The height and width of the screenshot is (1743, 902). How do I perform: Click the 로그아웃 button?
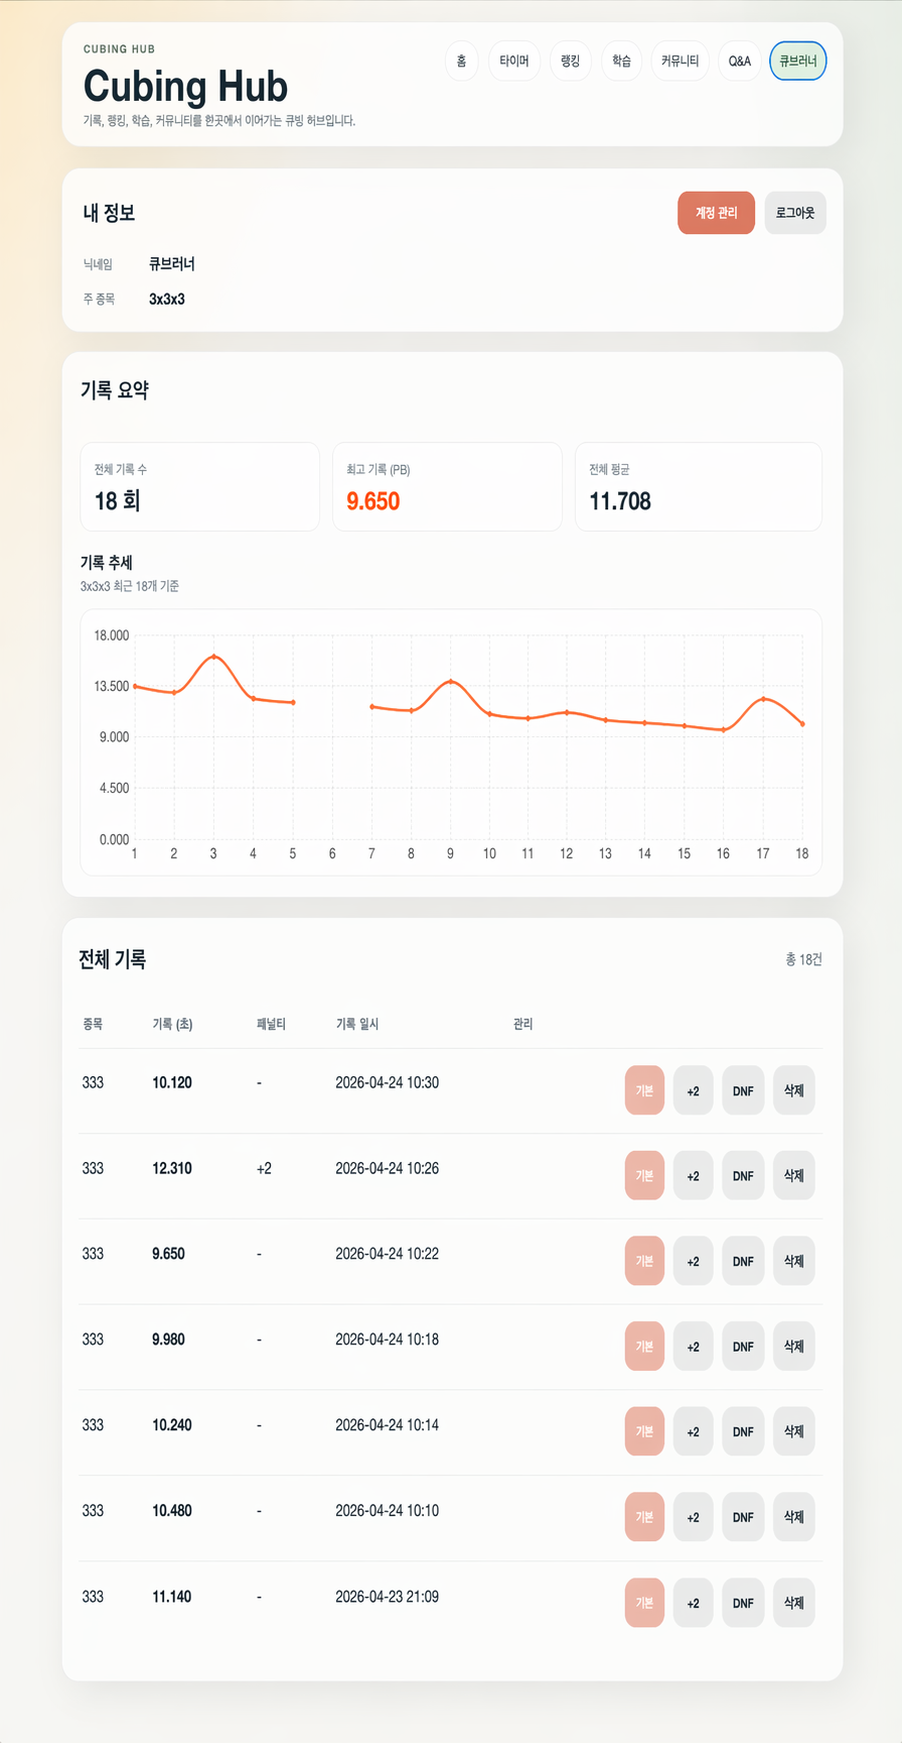[795, 213]
